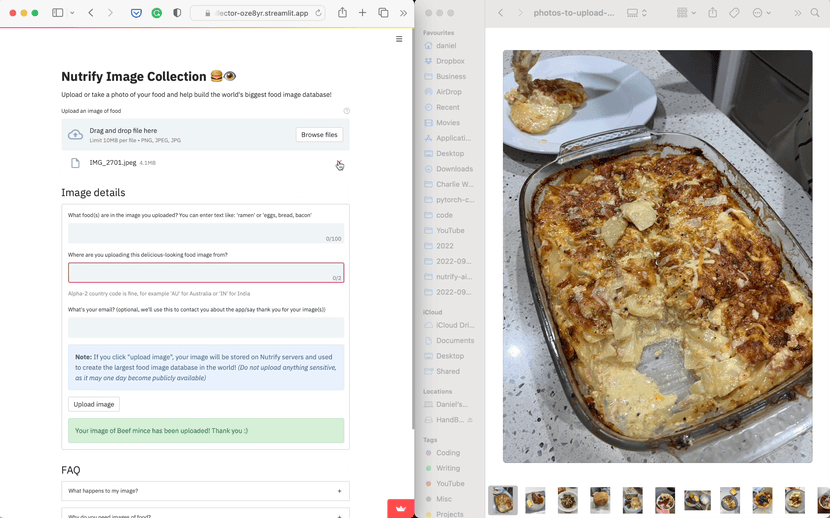Viewport: 830px width, 518px height.
Task: Click the Finder Share icon
Action: 712,12
